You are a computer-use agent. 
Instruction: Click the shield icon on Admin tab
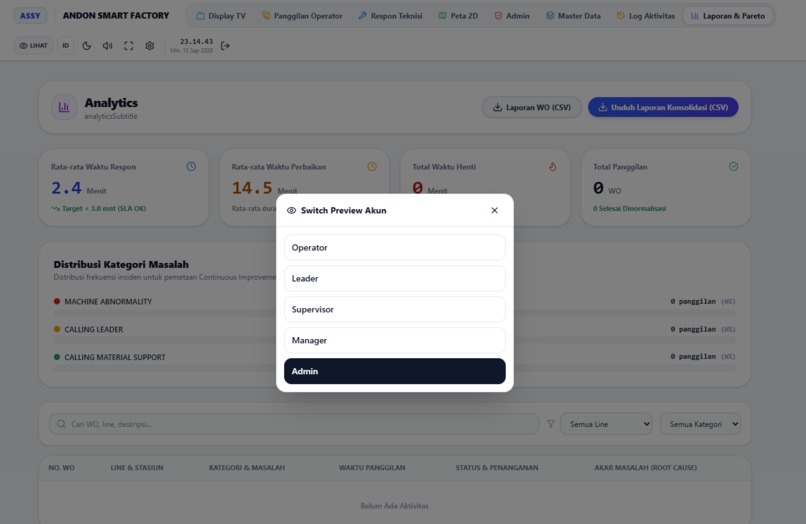click(498, 16)
